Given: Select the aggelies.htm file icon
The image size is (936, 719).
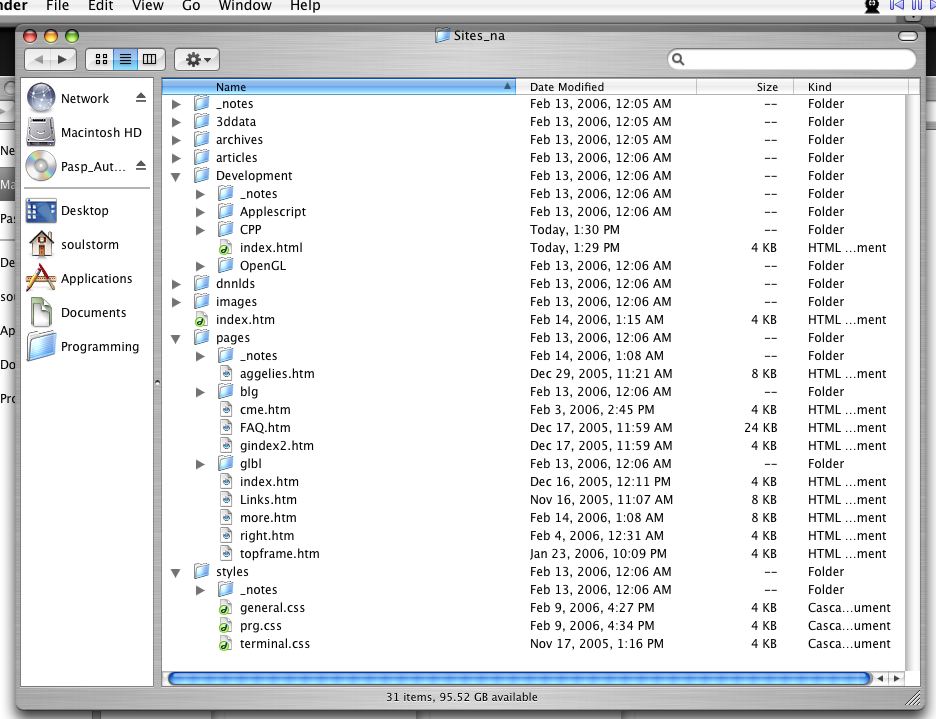Looking at the screenshot, I should (226, 374).
